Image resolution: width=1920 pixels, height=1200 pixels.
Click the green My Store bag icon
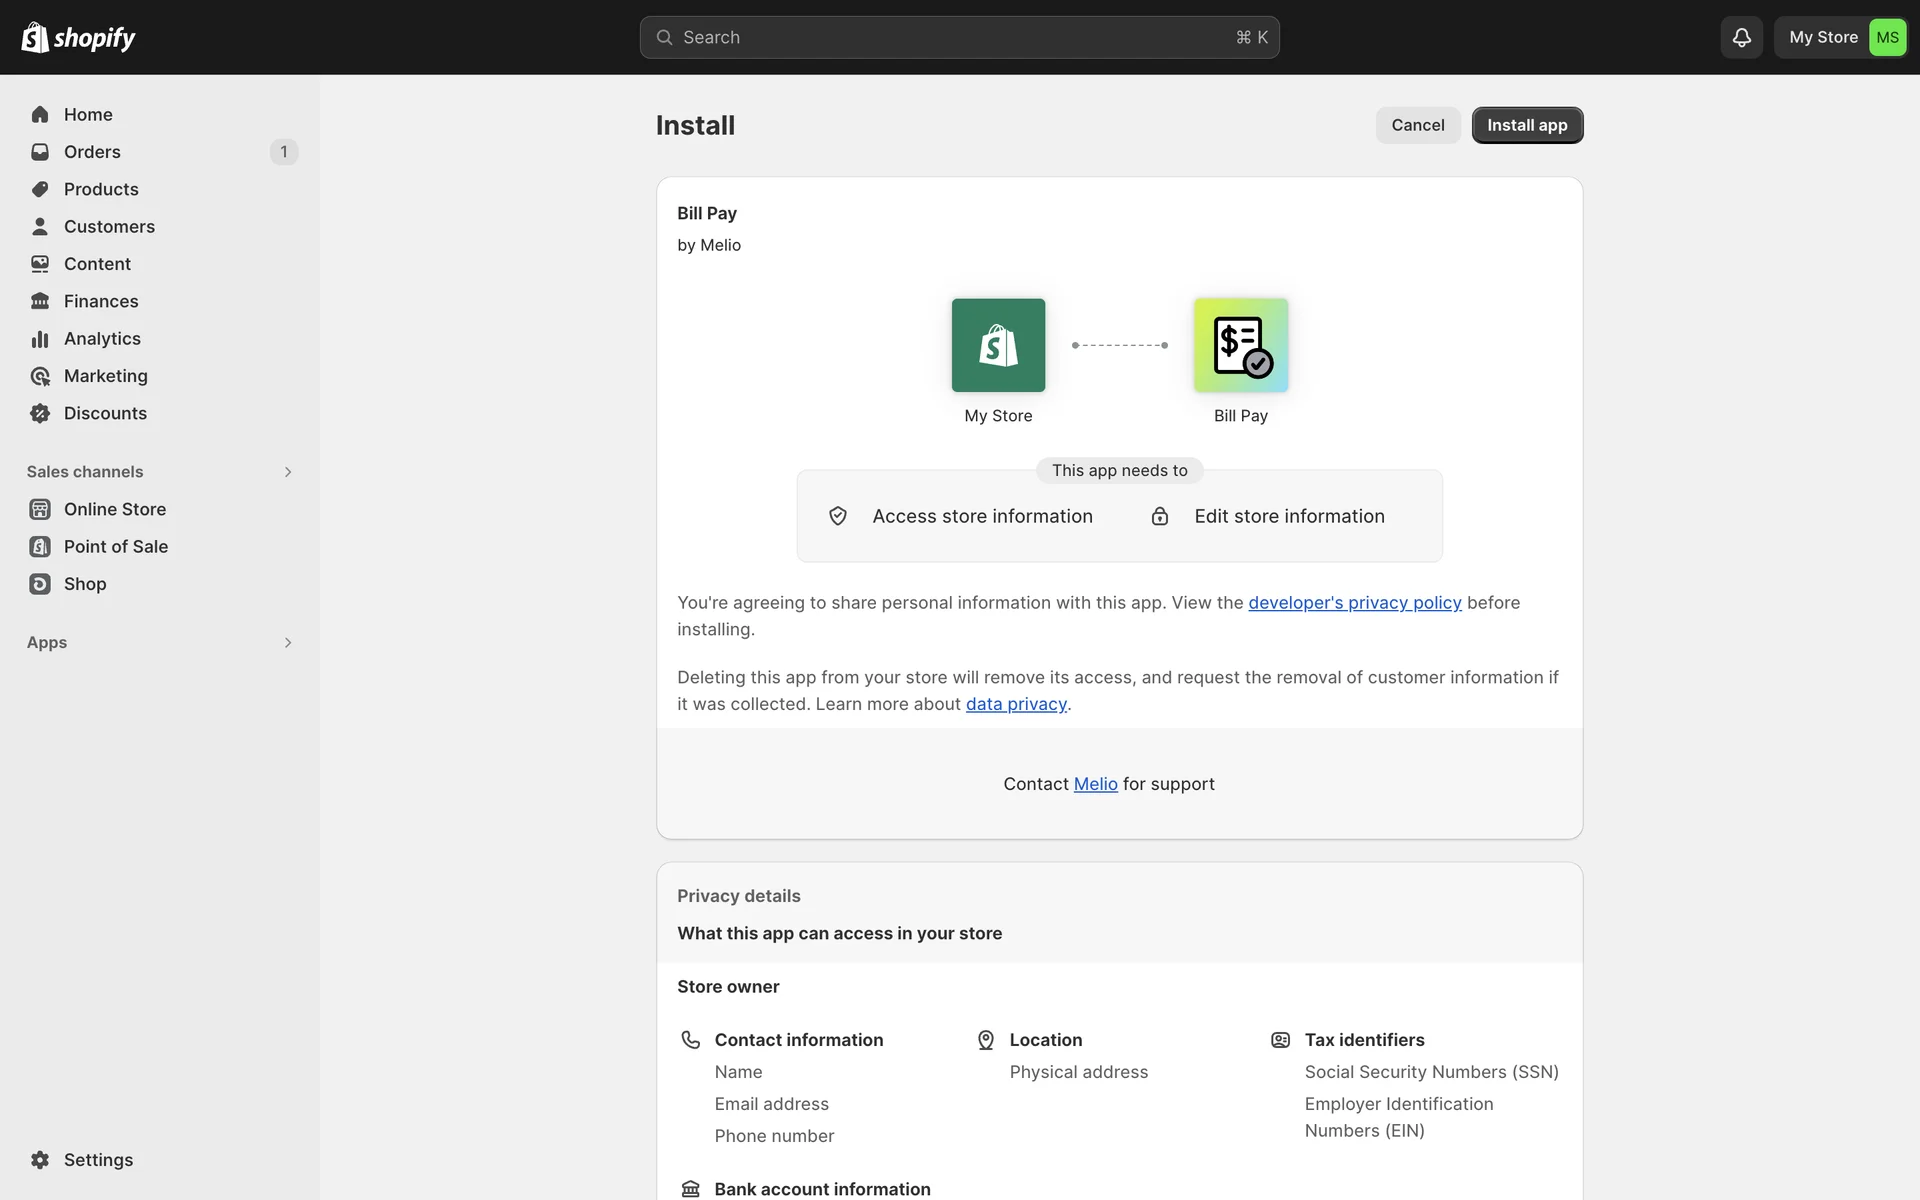point(998,345)
